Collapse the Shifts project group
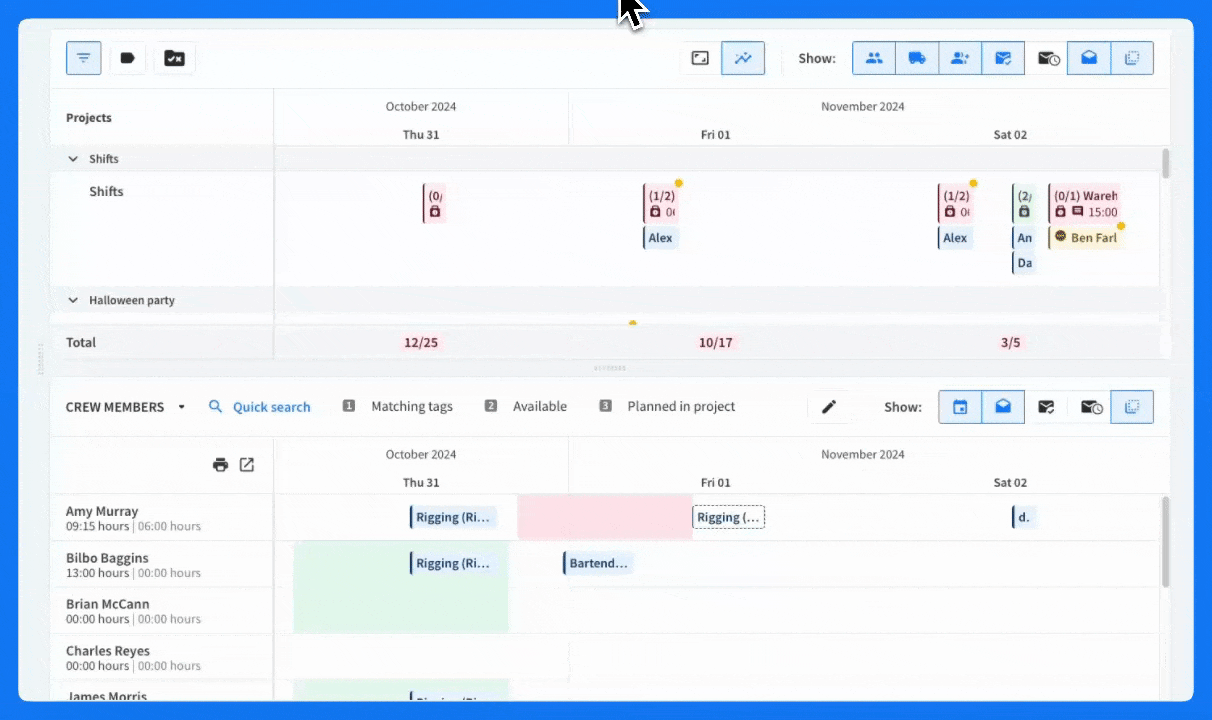 pos(73,159)
